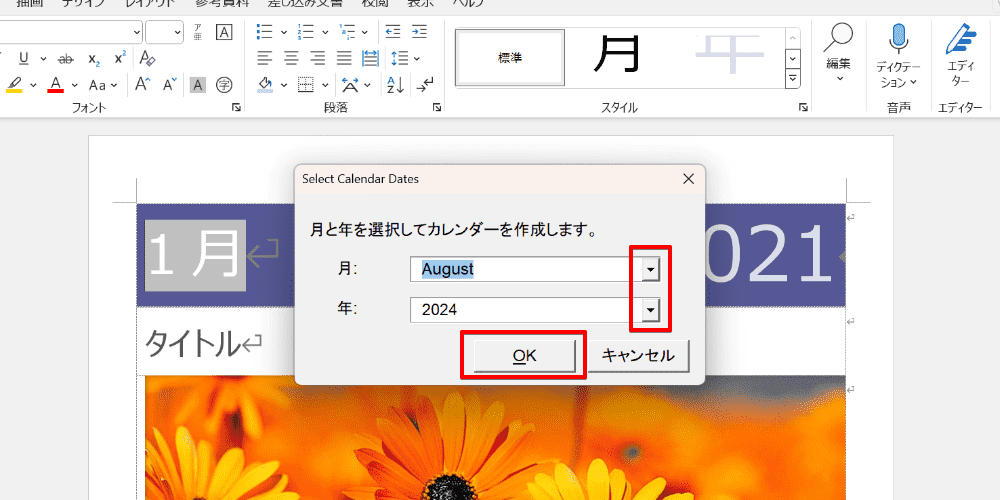Open the フォント dialog launcher
Screen dimensions: 1000x500
point(237,108)
